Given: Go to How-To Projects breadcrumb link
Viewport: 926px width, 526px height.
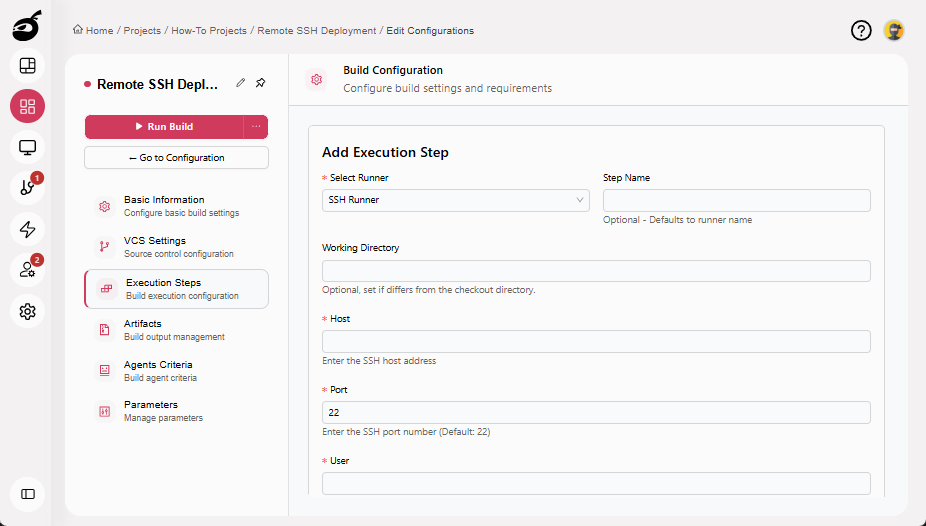Looking at the screenshot, I should pos(209,31).
